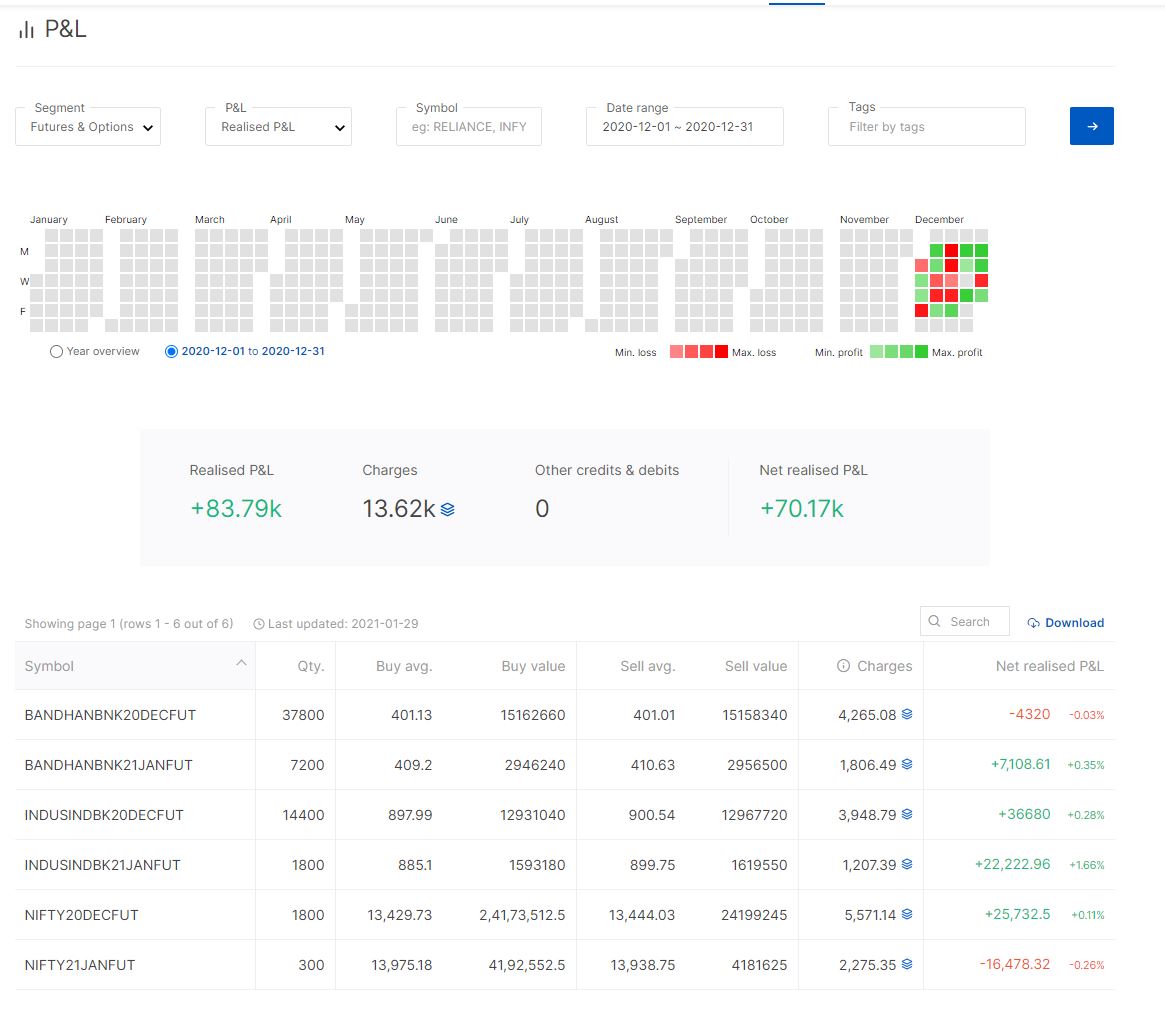Click the 4,265.08 charges value
The width and height of the screenshot is (1165, 1017).
coord(867,715)
